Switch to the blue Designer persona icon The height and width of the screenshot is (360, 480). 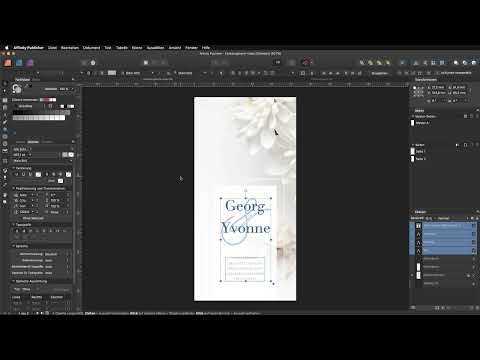(x=19, y=63)
